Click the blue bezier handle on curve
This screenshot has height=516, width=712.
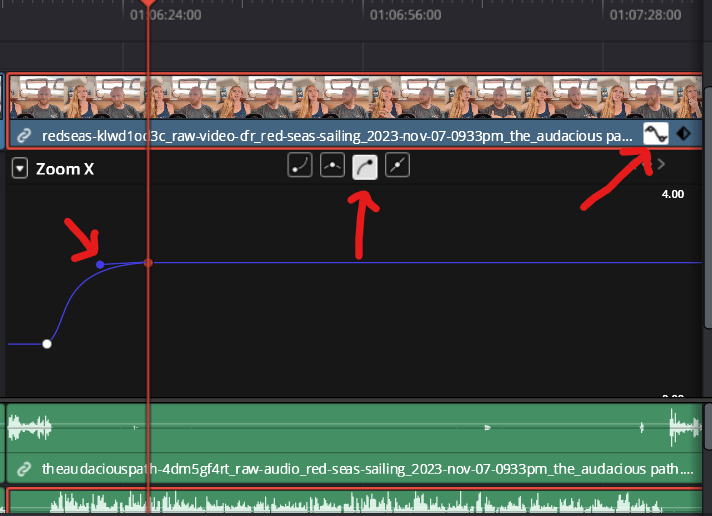click(x=100, y=264)
